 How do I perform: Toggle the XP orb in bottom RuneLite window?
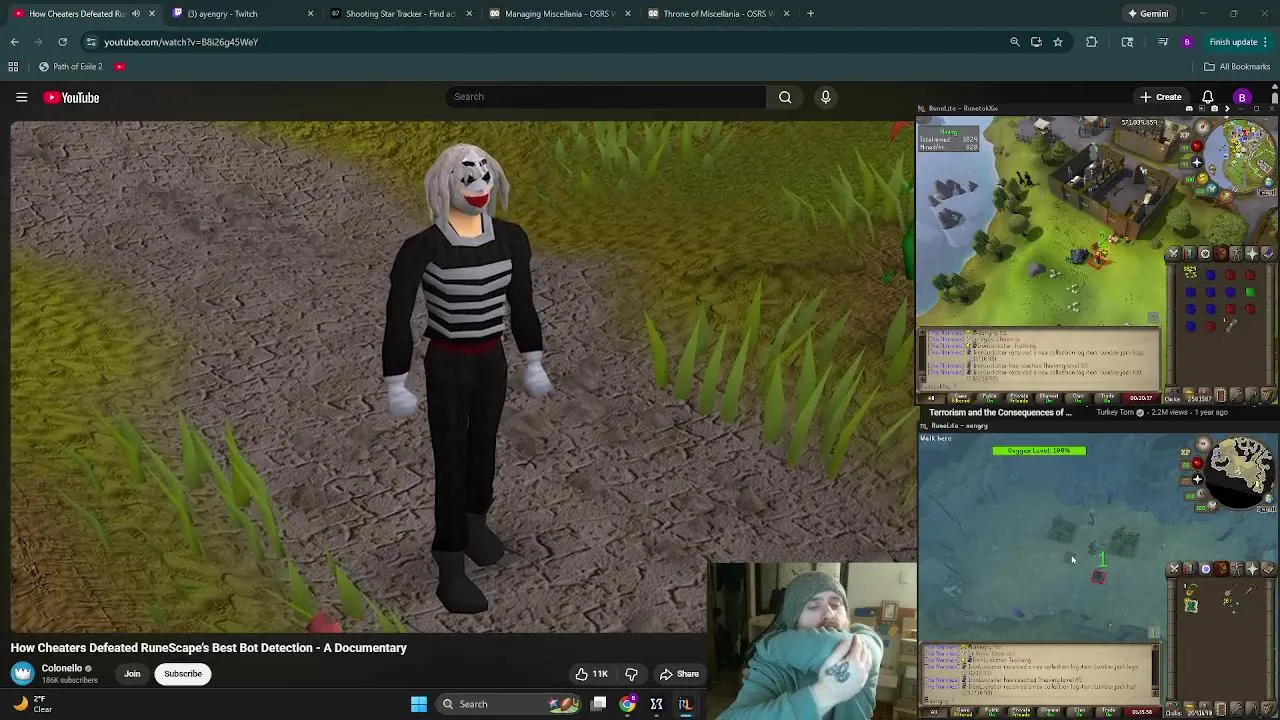1185,452
